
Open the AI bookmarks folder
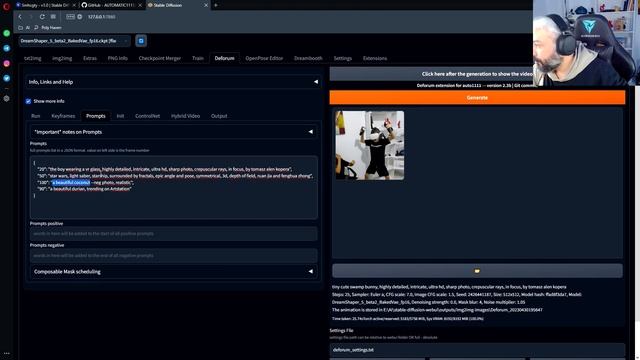[24, 28]
